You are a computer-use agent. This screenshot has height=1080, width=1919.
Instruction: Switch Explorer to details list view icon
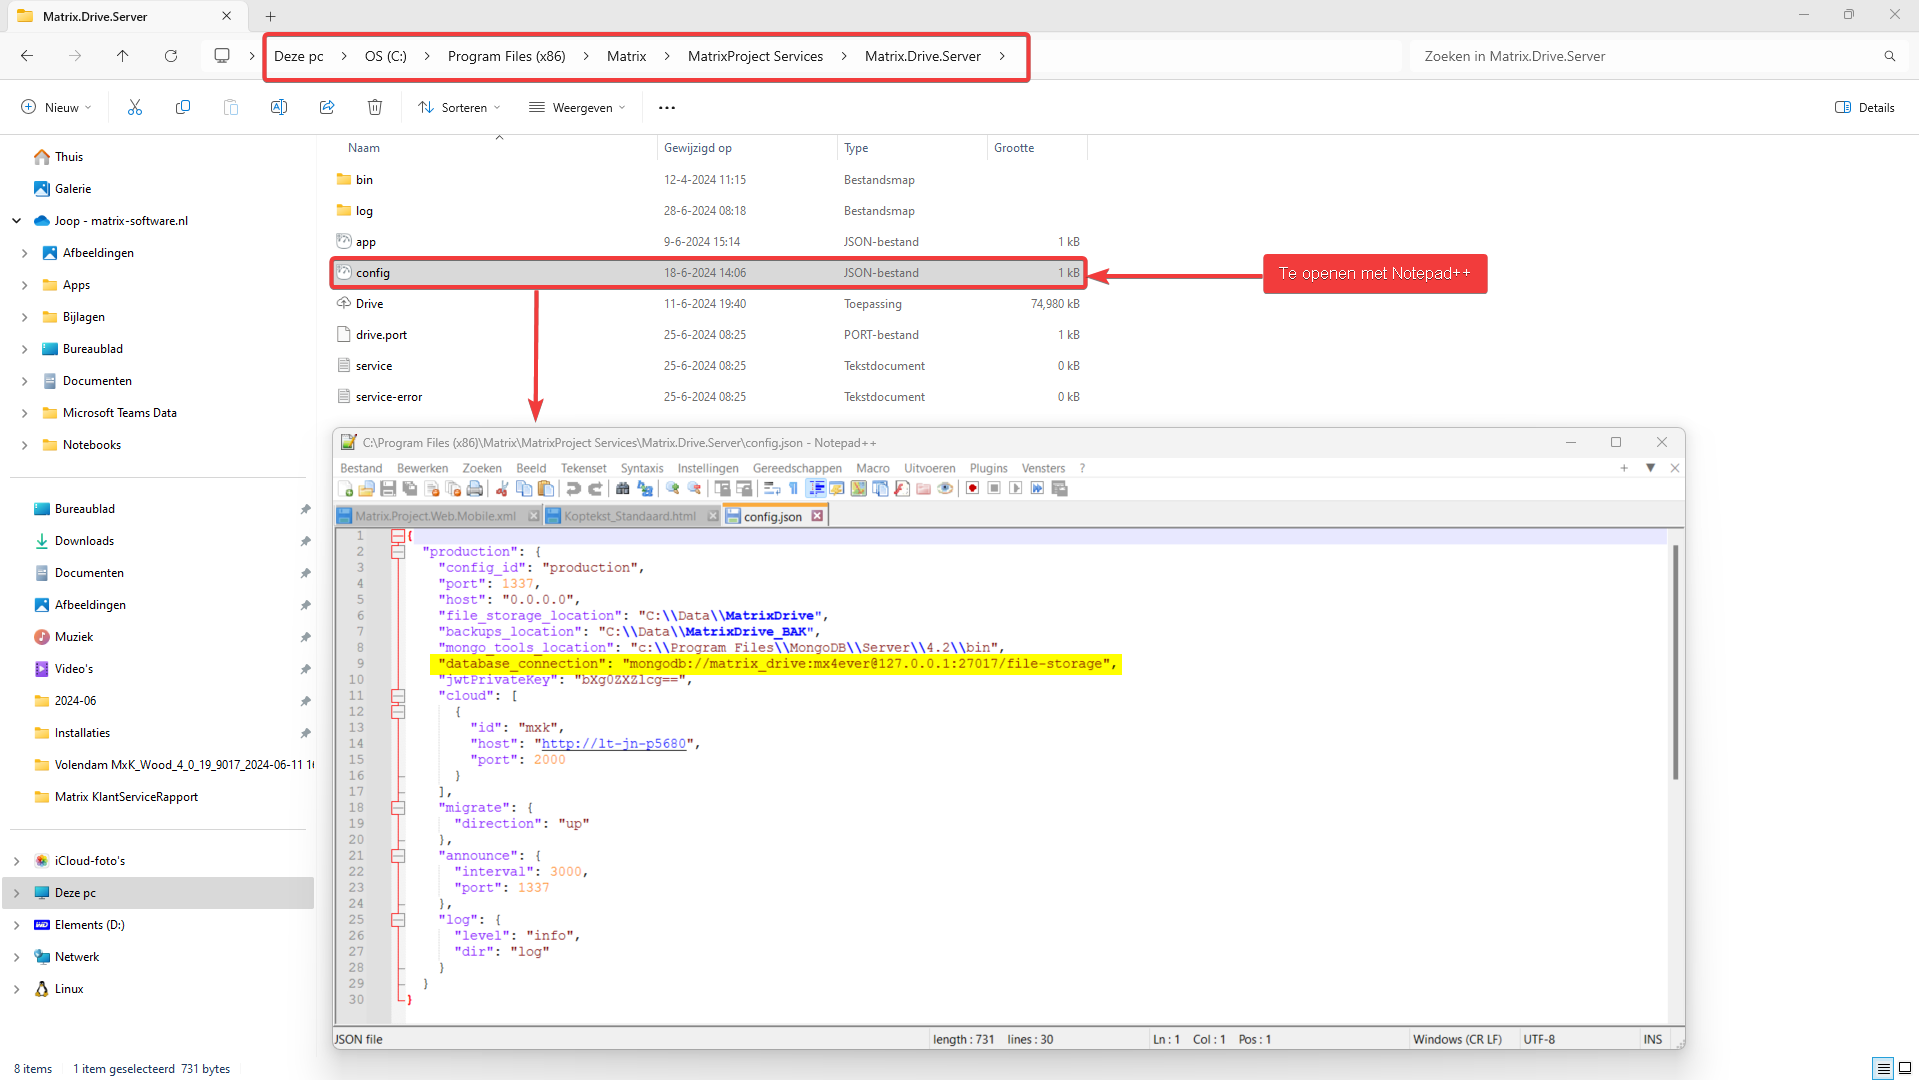(x=1883, y=1068)
